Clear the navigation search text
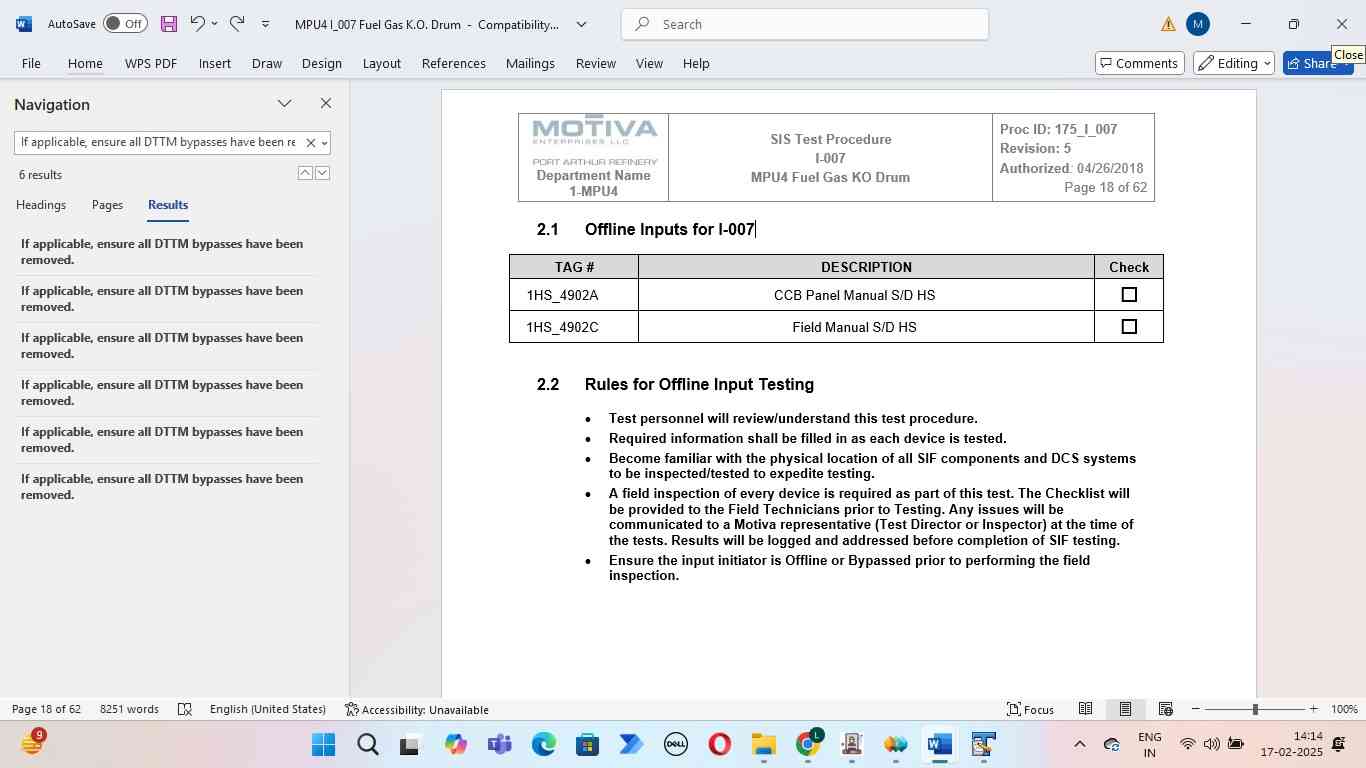 tap(310, 143)
